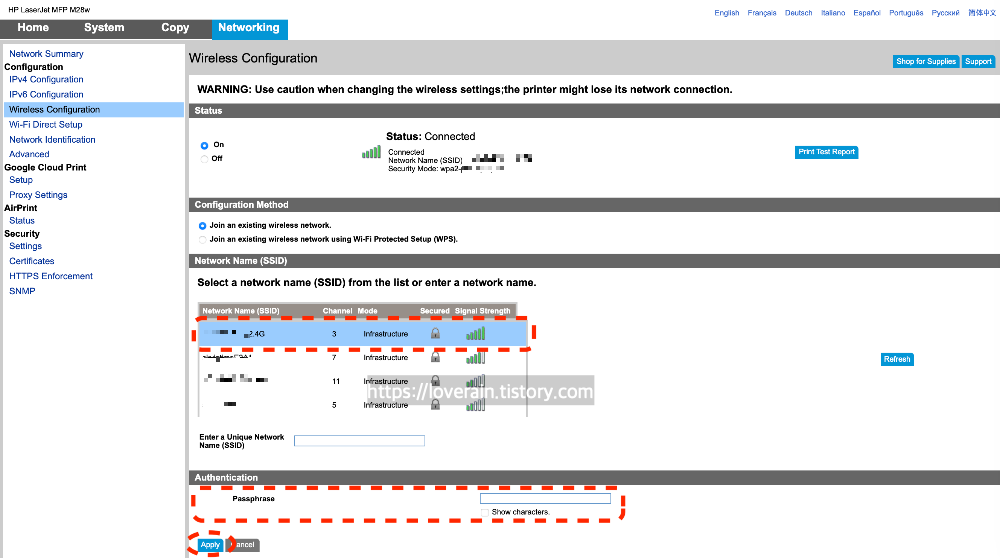Go to IPv6 Configuration
Image resolution: width=1000 pixels, height=558 pixels.
pos(46,94)
